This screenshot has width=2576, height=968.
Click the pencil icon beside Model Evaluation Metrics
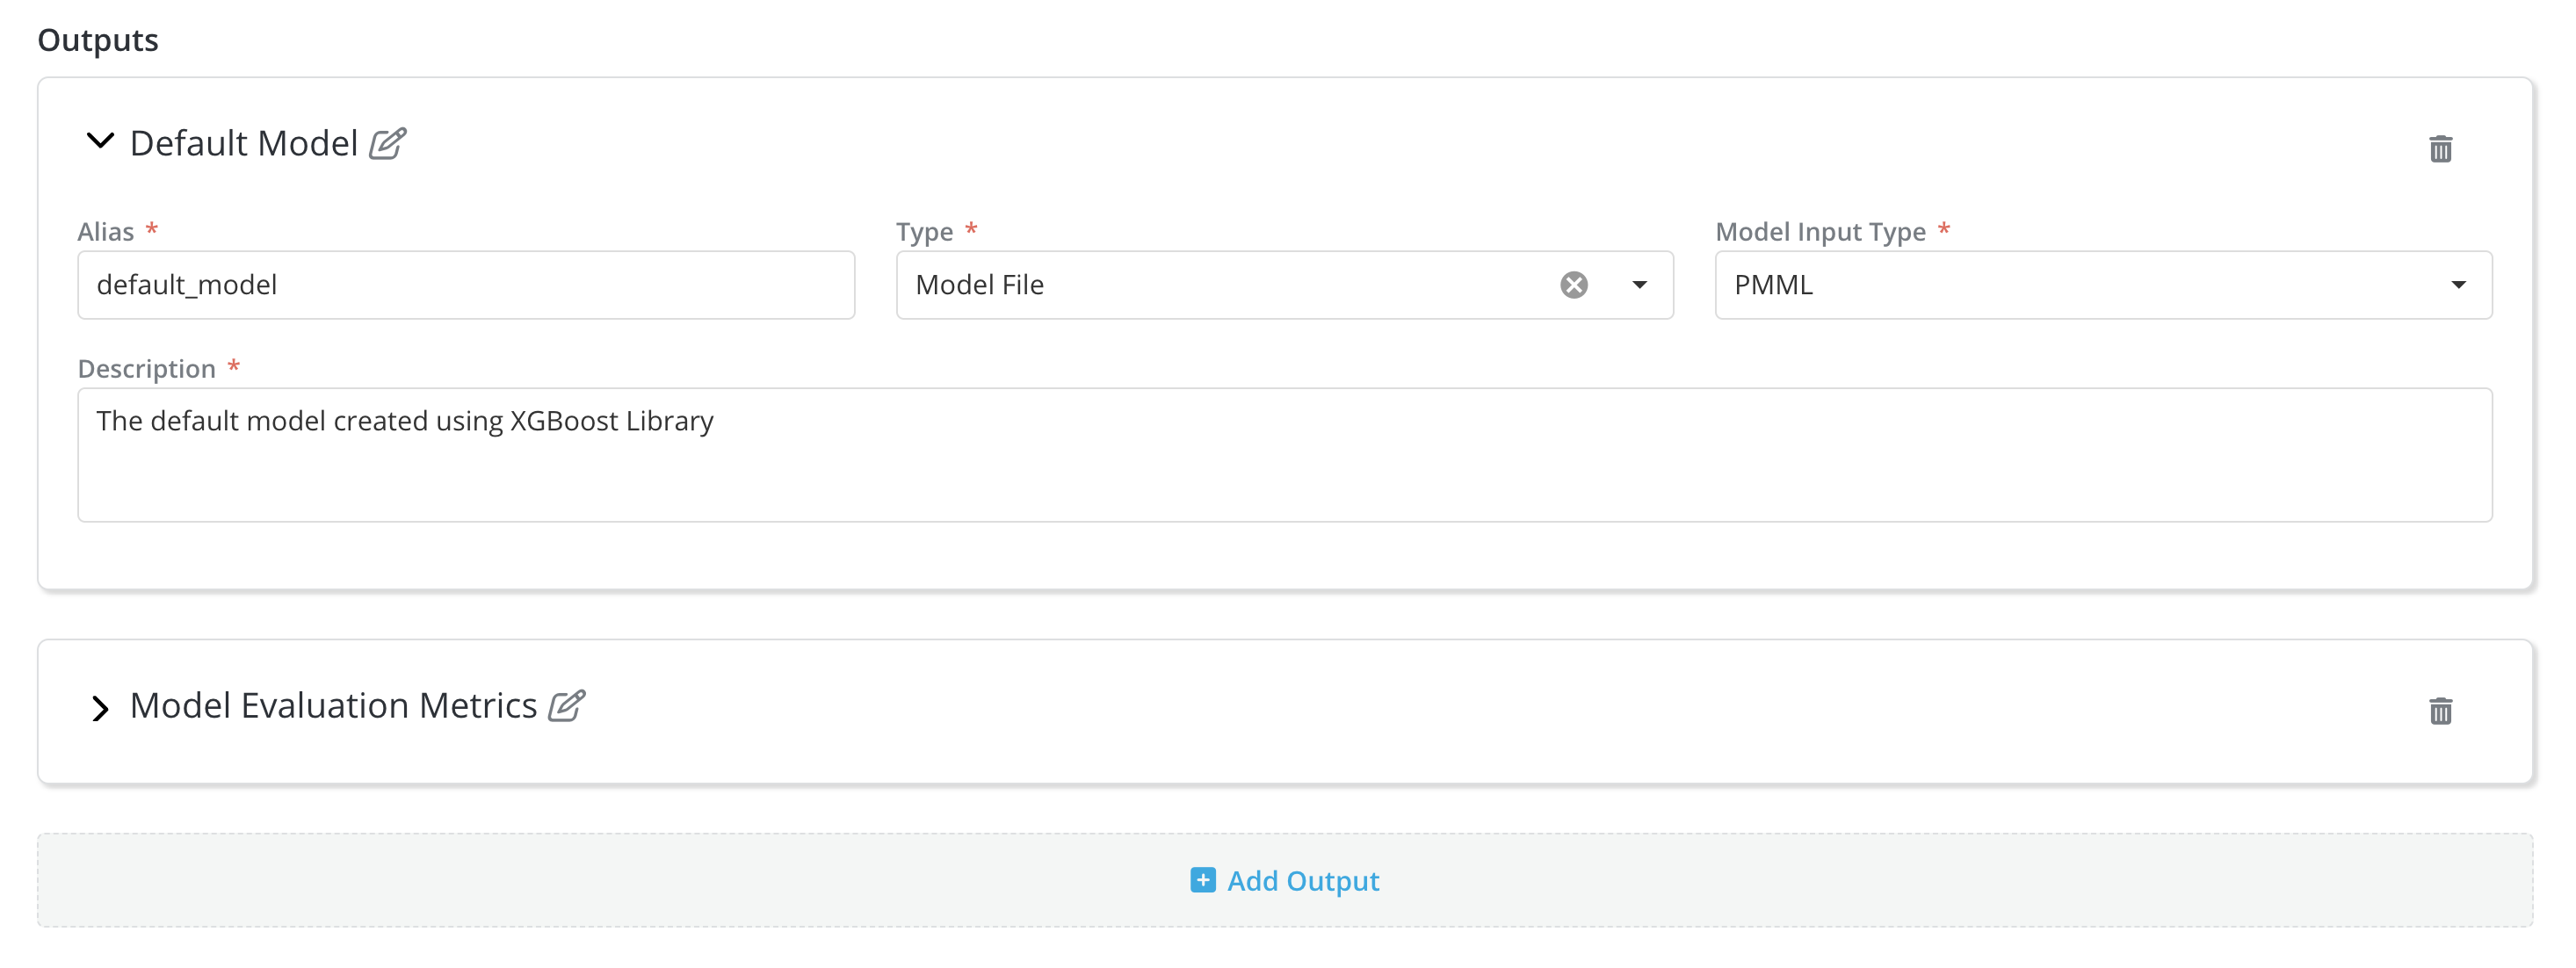pos(566,706)
